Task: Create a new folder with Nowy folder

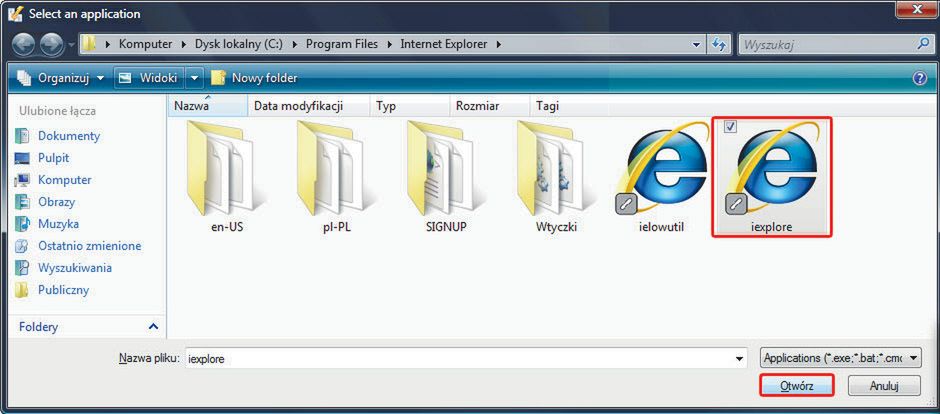Action: click(253, 78)
